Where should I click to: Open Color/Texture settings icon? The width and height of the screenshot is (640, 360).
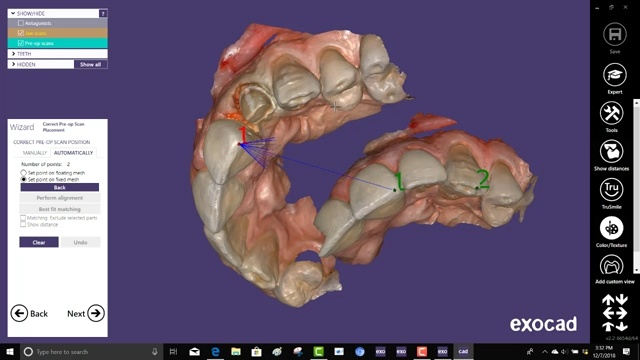coord(611,228)
